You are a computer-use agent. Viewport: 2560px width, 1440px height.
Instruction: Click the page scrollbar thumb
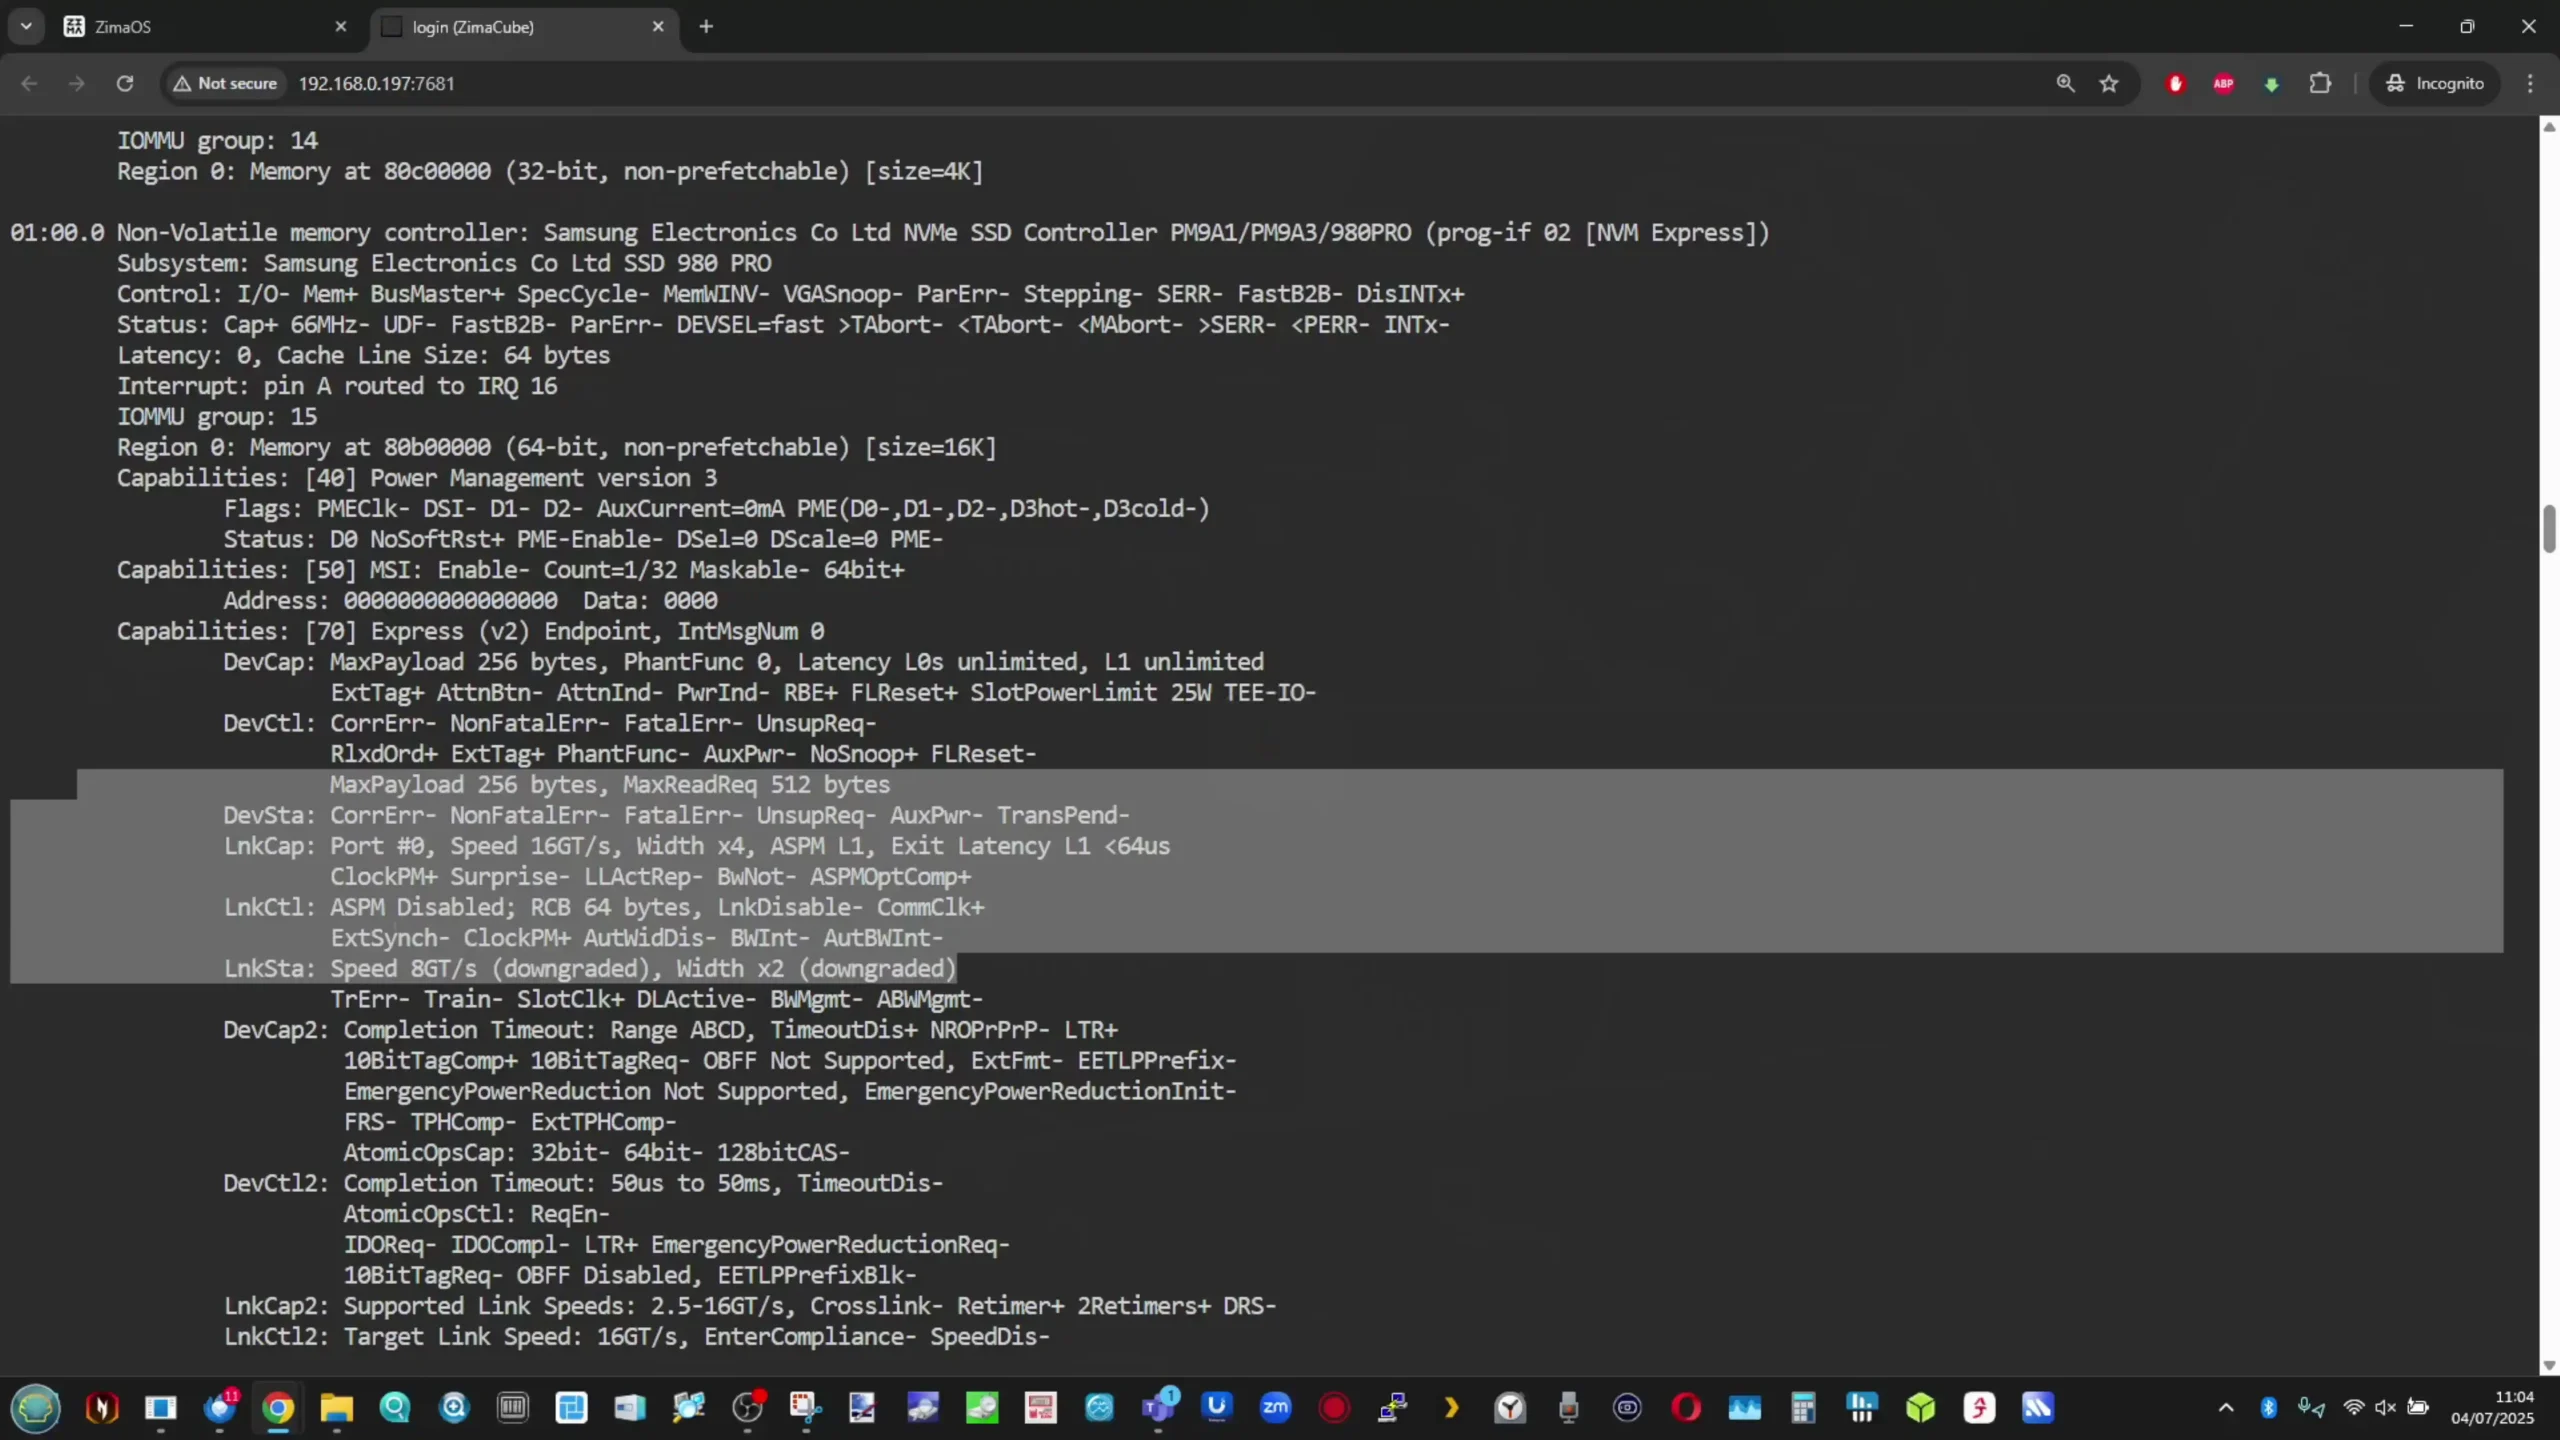coord(2549,528)
